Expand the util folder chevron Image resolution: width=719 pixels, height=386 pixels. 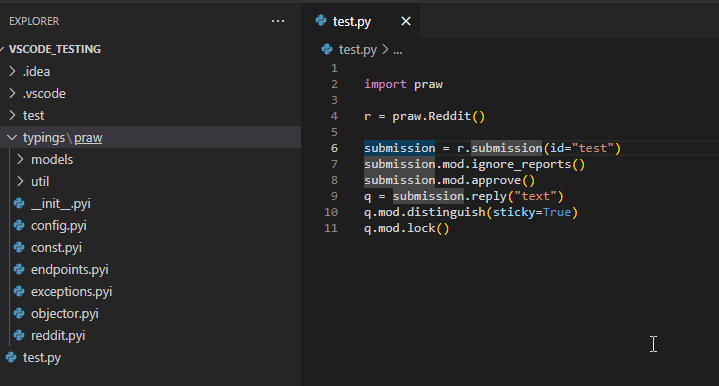pyautogui.click(x=20, y=181)
